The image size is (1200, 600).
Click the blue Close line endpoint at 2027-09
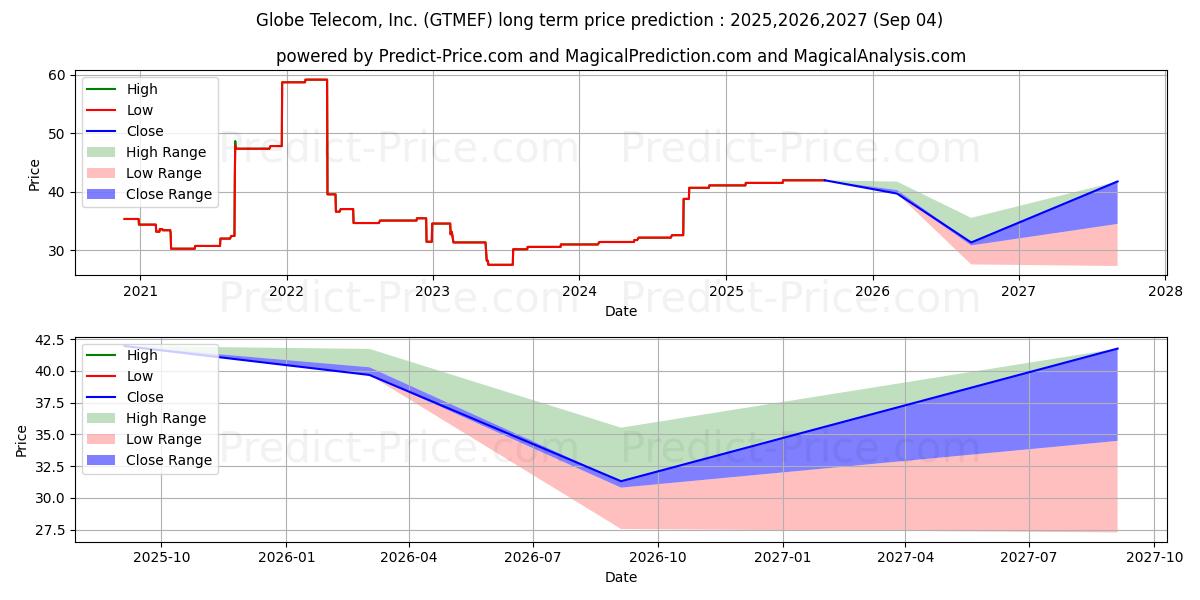pos(1117,348)
